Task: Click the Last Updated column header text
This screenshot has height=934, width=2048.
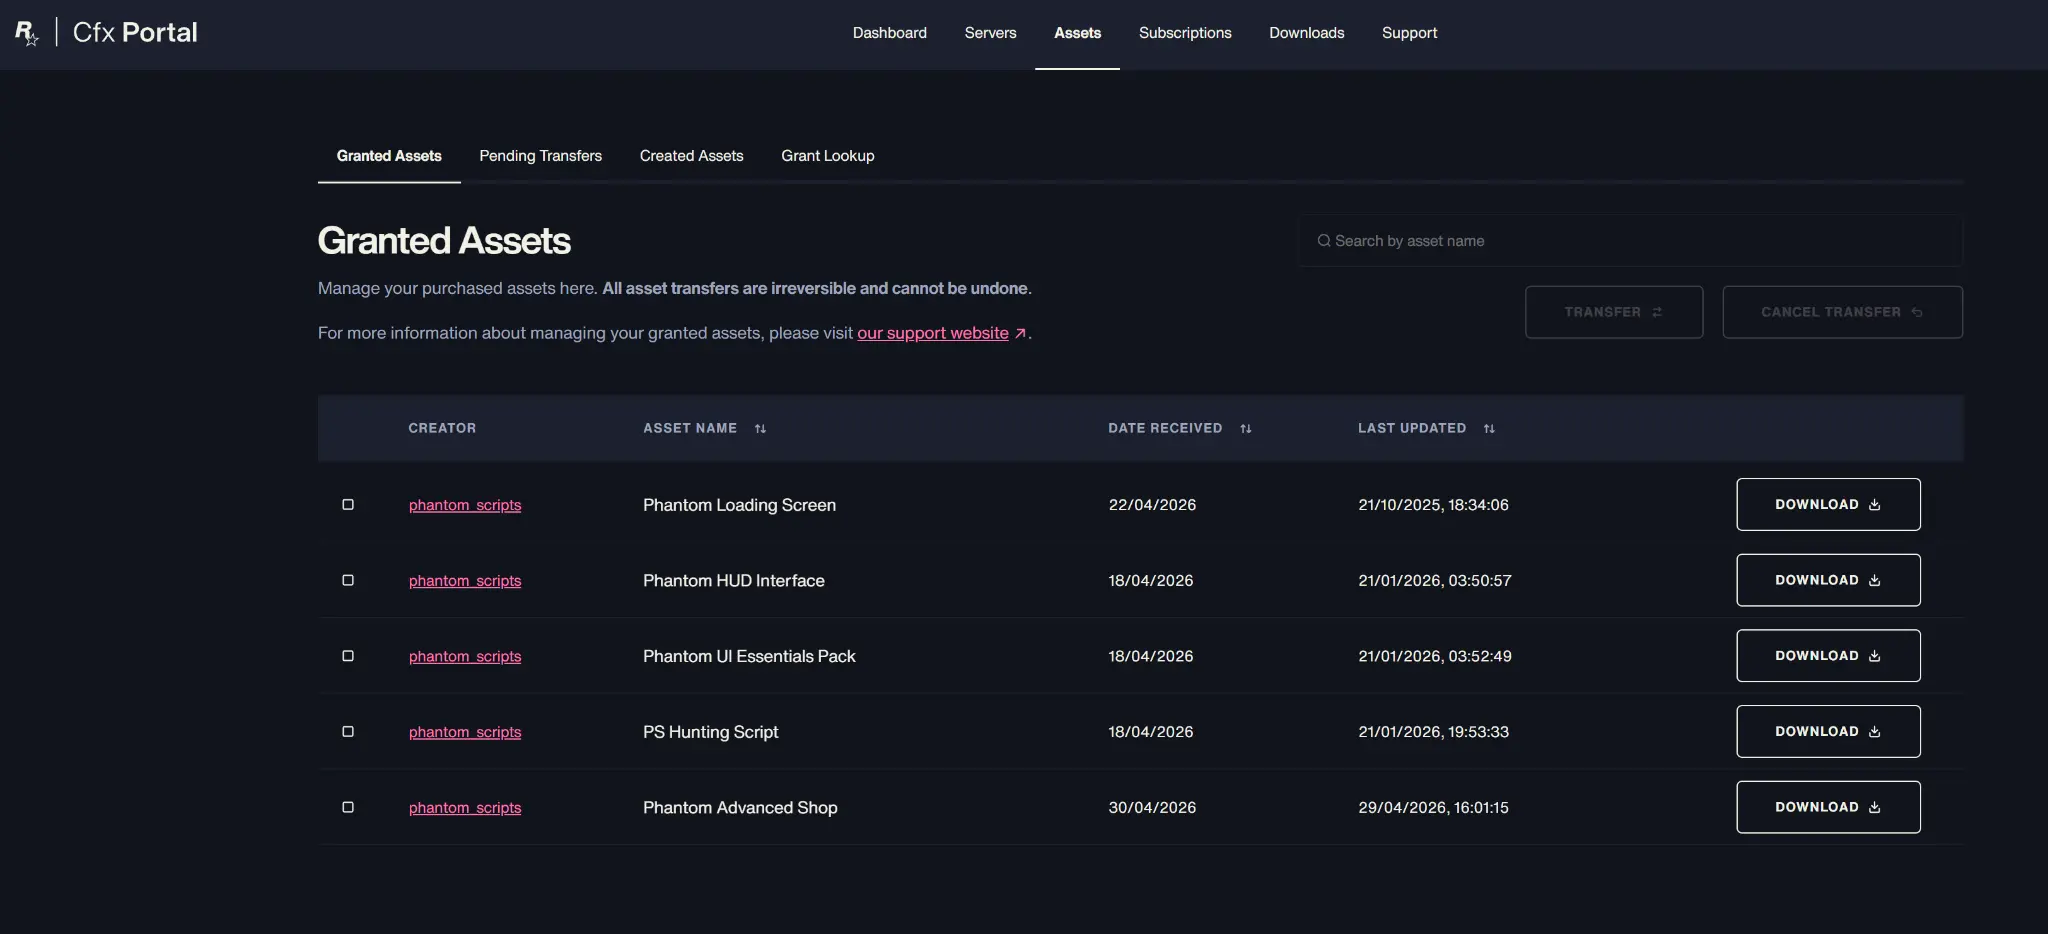Action: [1412, 429]
